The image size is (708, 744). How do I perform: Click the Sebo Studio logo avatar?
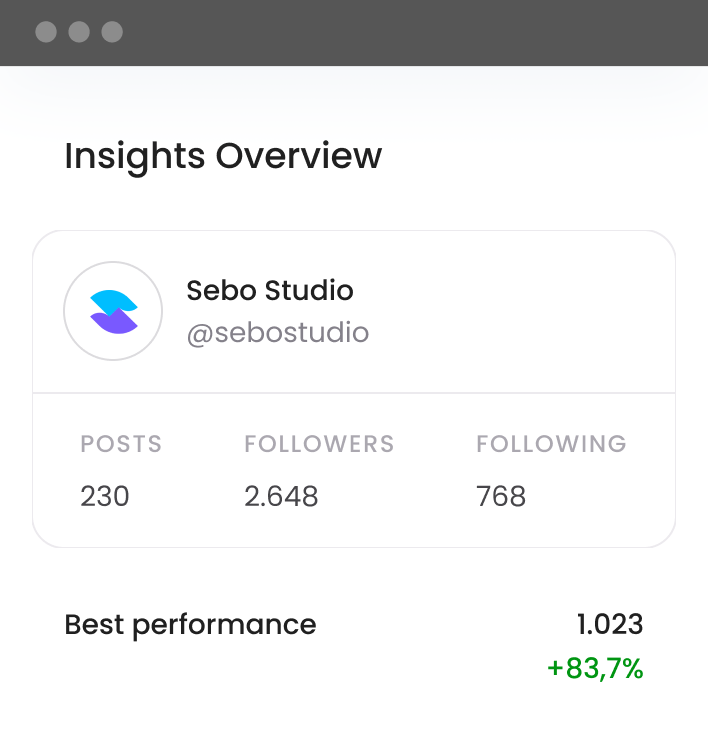pos(113,311)
